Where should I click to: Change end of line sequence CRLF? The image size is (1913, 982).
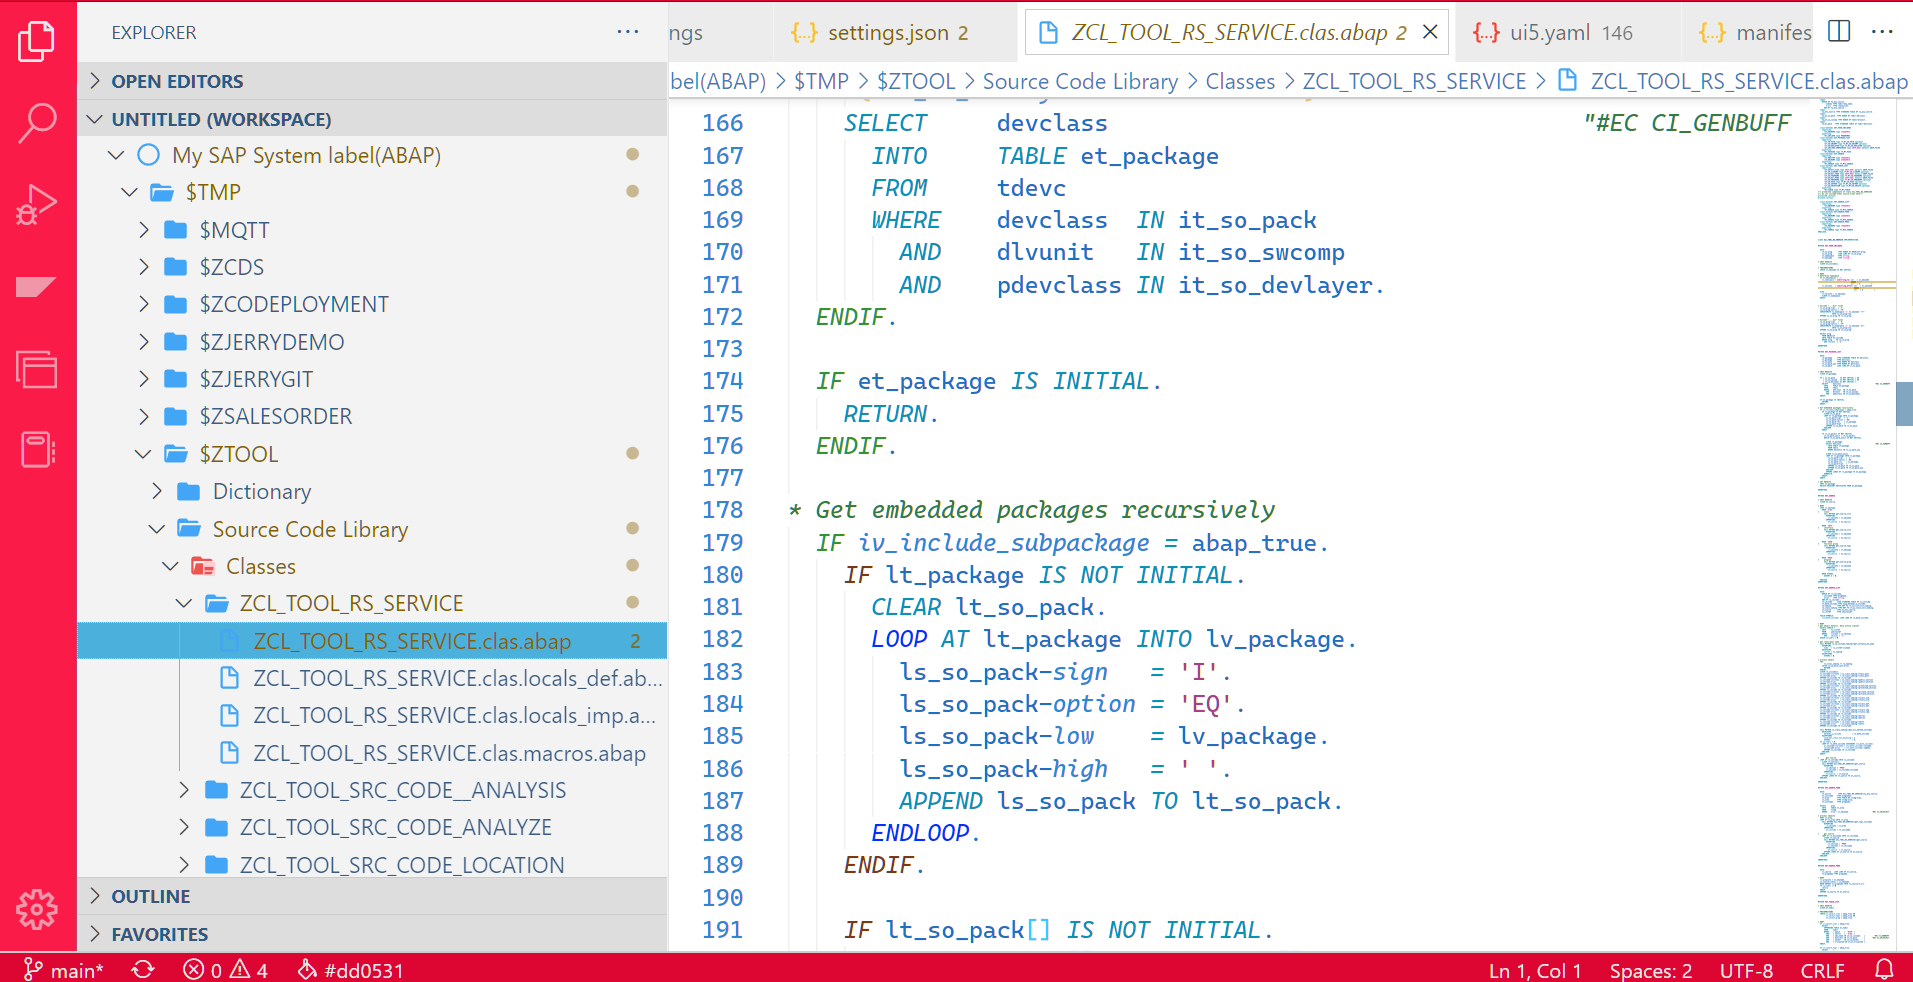(x=1822, y=970)
